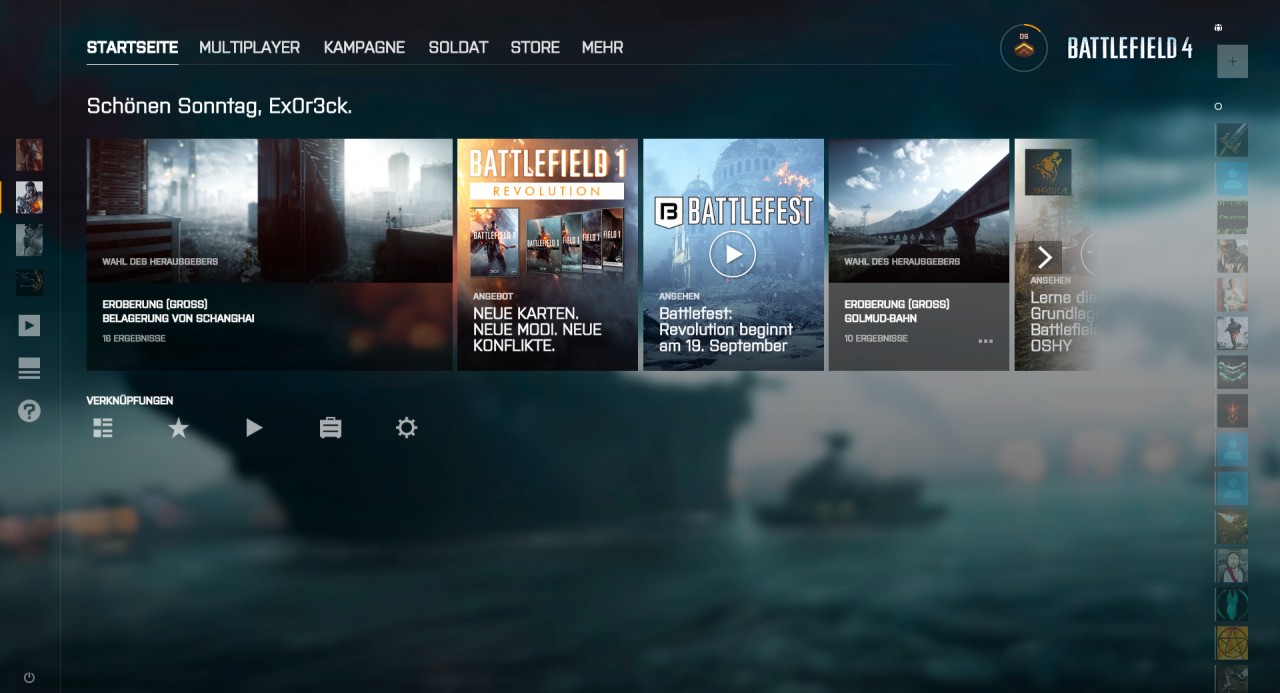Click the Battlefest: Revolution beginnt am 19. September title

click(726, 330)
